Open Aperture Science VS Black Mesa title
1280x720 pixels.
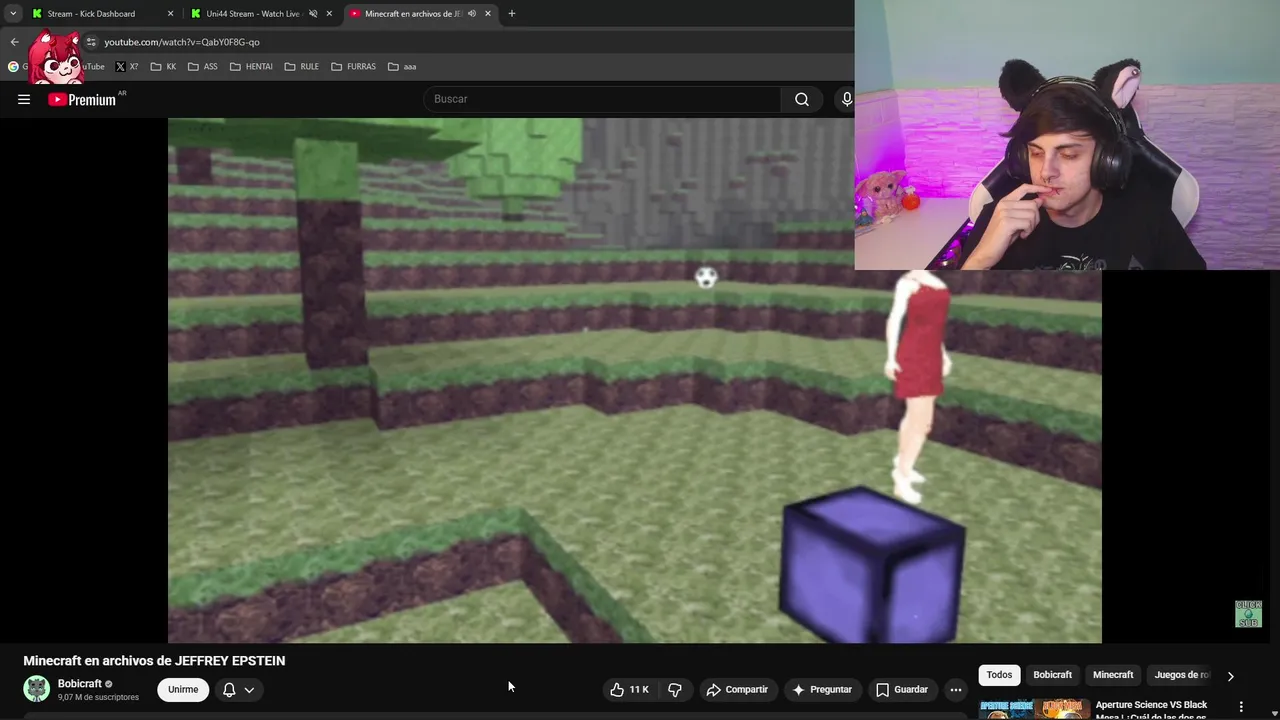(1152, 709)
